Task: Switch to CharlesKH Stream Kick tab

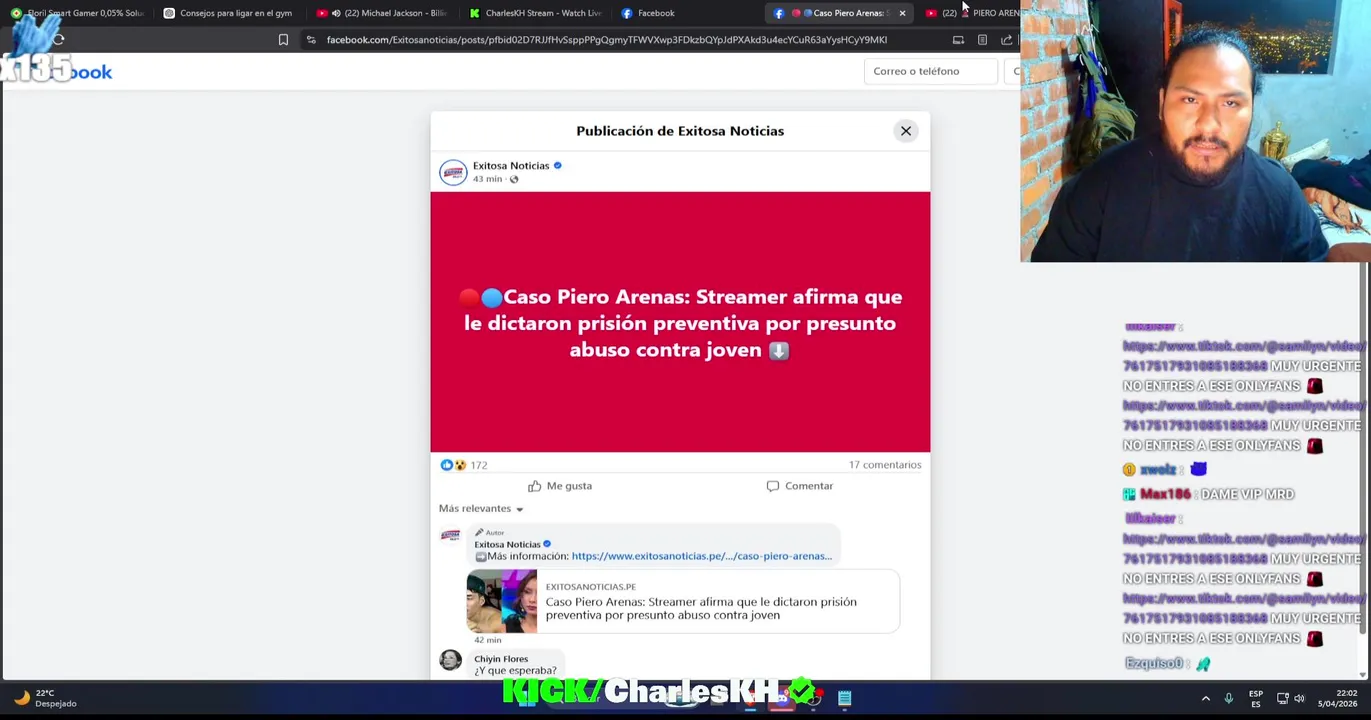Action: pos(535,13)
